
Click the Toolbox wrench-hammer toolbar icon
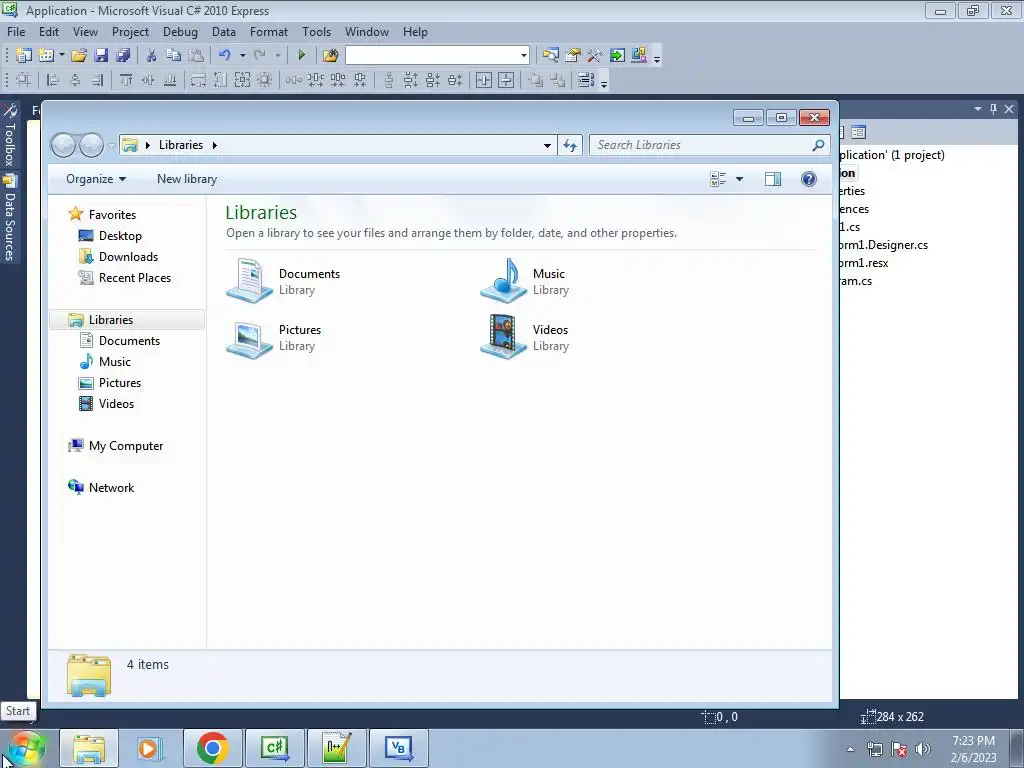594,56
